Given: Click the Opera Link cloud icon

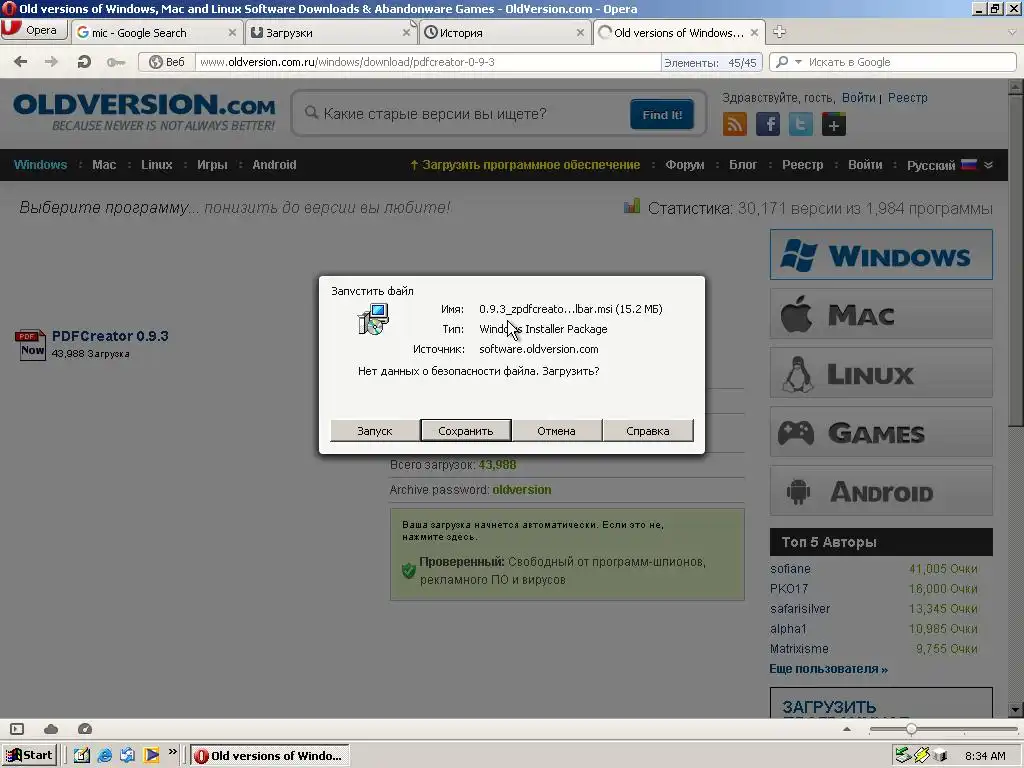Looking at the screenshot, I should point(51,729).
